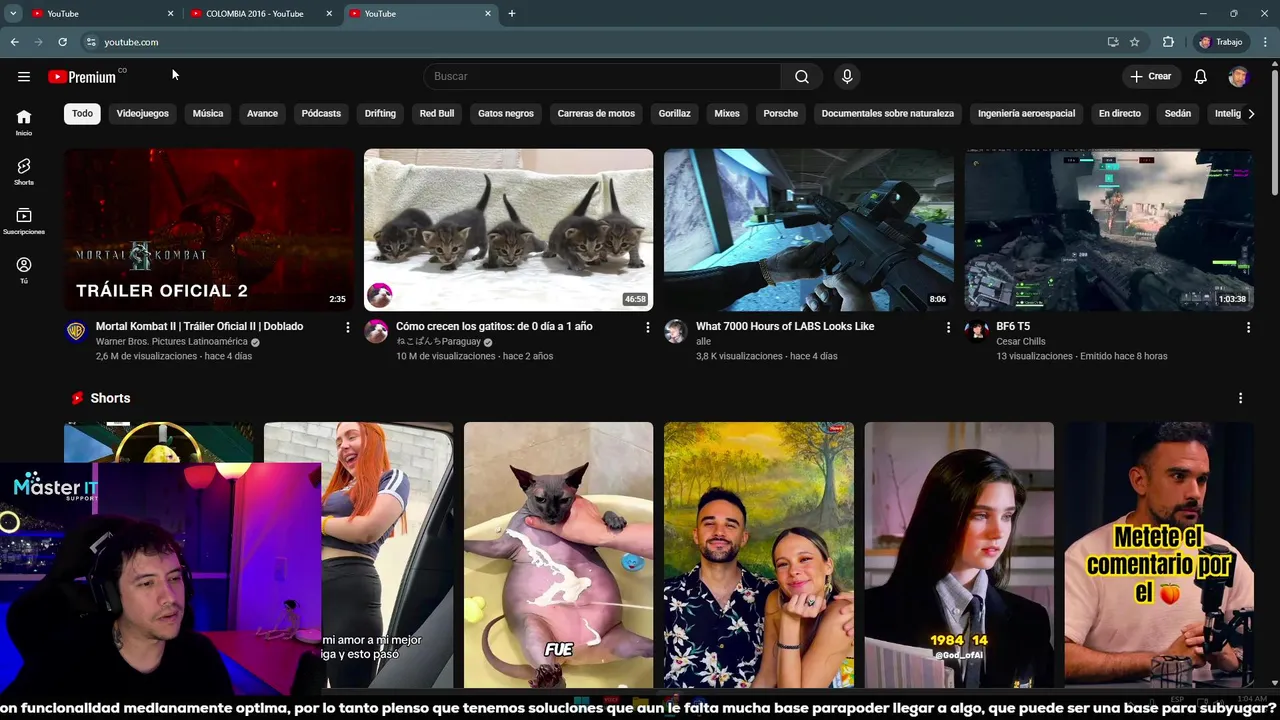Screen dimensions: 1280x720
Task: Open the sphynx cat bath Short
Action: pos(558,555)
